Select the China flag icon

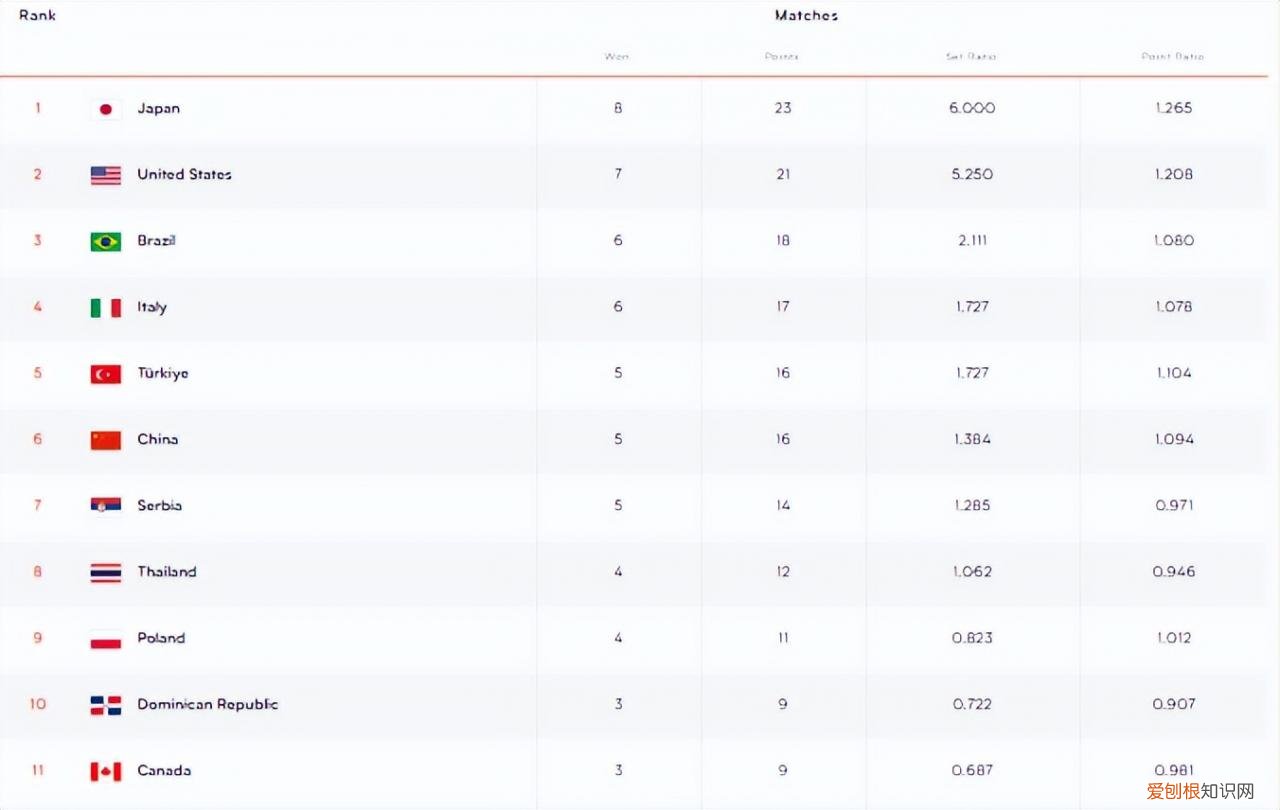pos(106,440)
